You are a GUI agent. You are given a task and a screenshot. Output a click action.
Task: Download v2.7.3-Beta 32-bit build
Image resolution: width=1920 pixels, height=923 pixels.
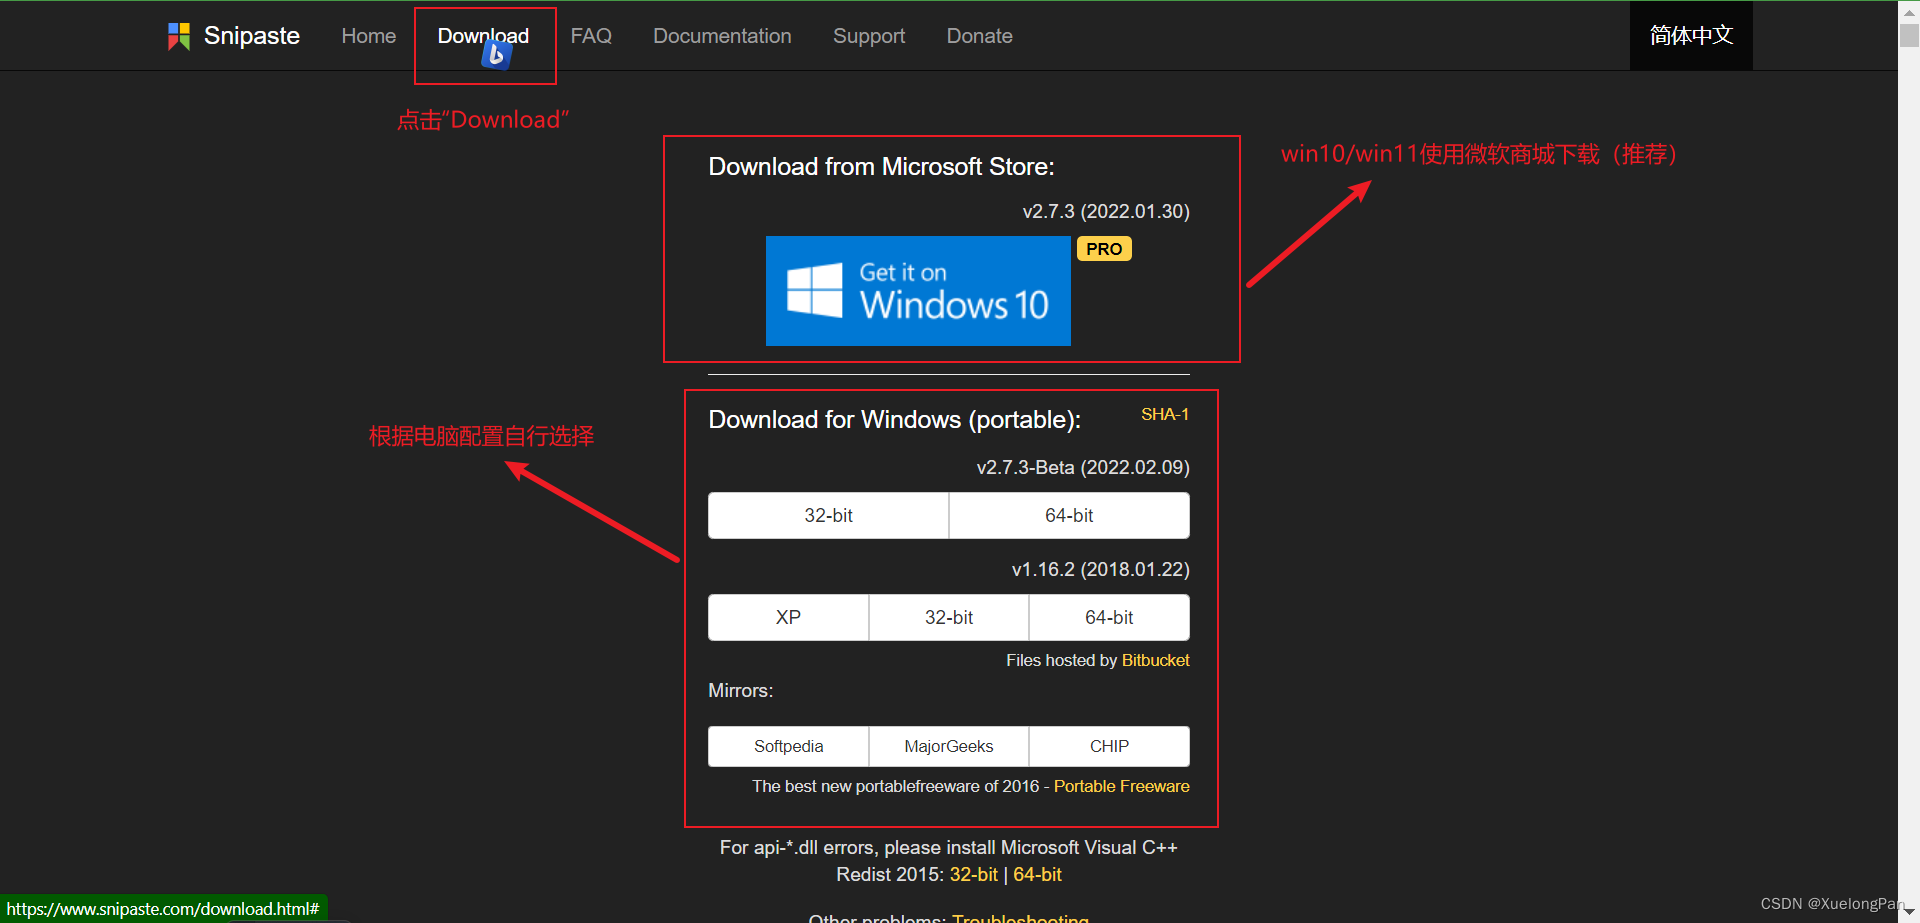click(828, 516)
